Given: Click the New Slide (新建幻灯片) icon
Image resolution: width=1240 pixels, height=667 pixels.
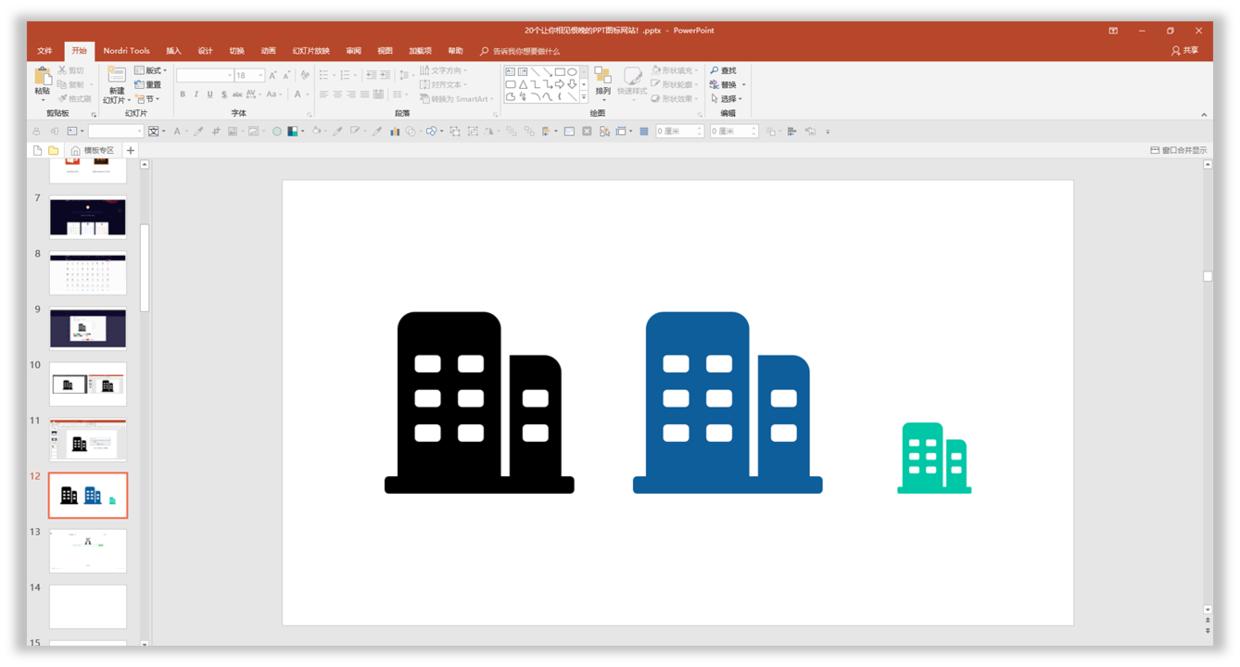Looking at the screenshot, I should tap(116, 76).
